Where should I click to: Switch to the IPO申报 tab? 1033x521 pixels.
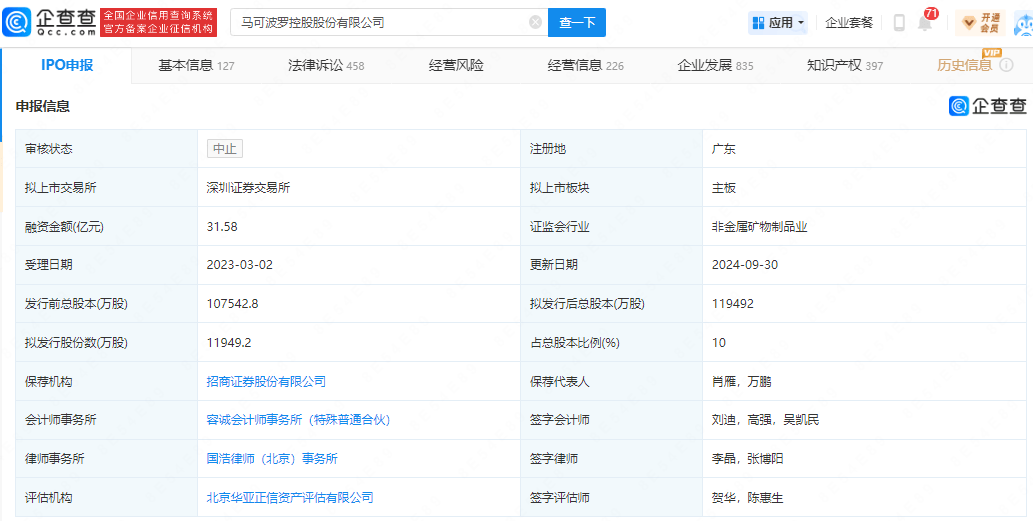[67, 65]
